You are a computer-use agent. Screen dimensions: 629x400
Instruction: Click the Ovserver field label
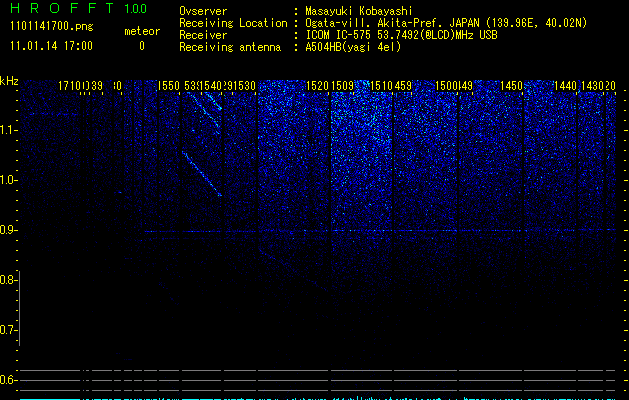coord(203,11)
